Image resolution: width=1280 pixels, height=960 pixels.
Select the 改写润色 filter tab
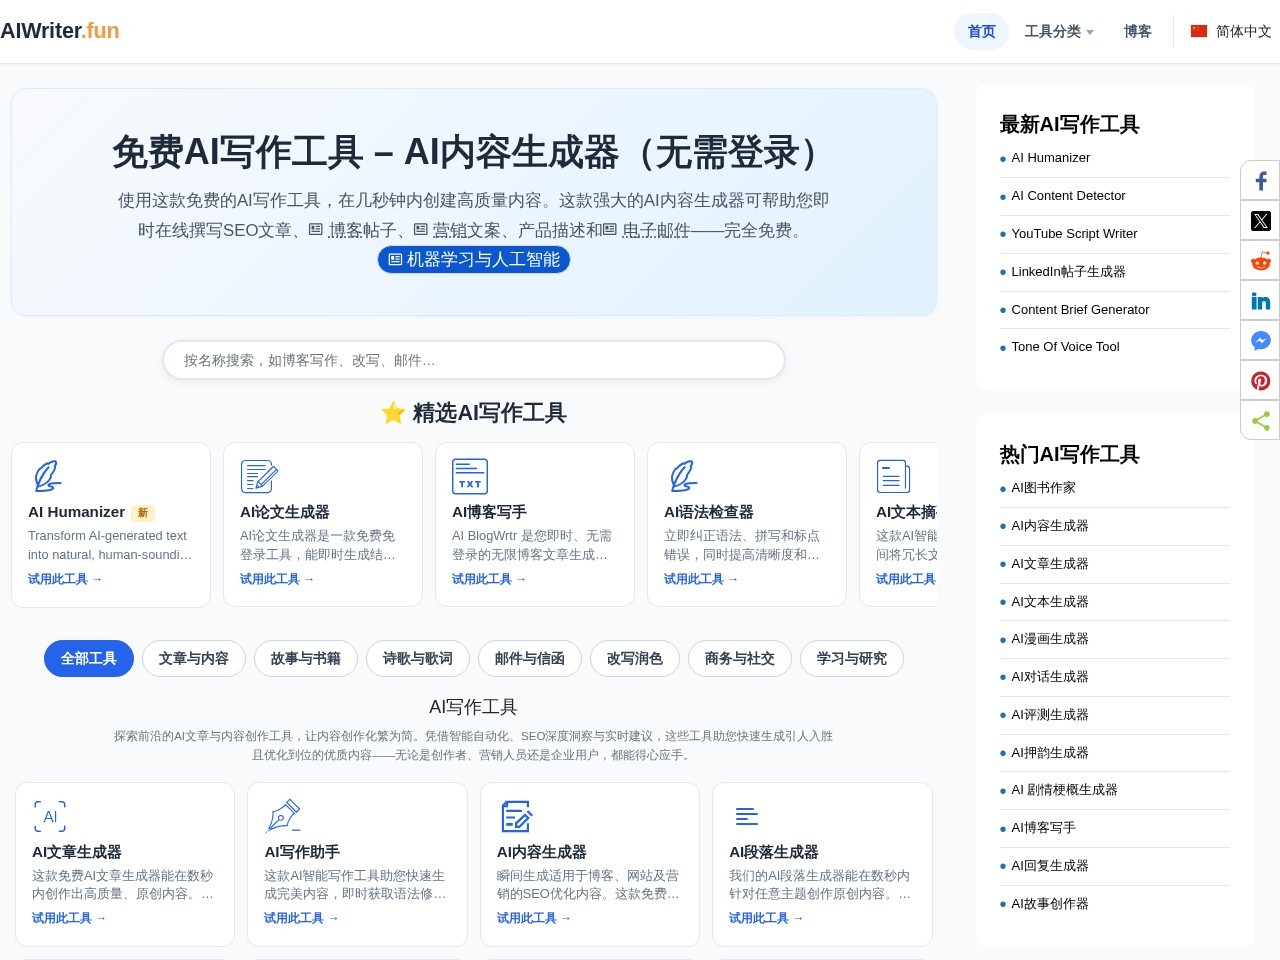click(635, 658)
